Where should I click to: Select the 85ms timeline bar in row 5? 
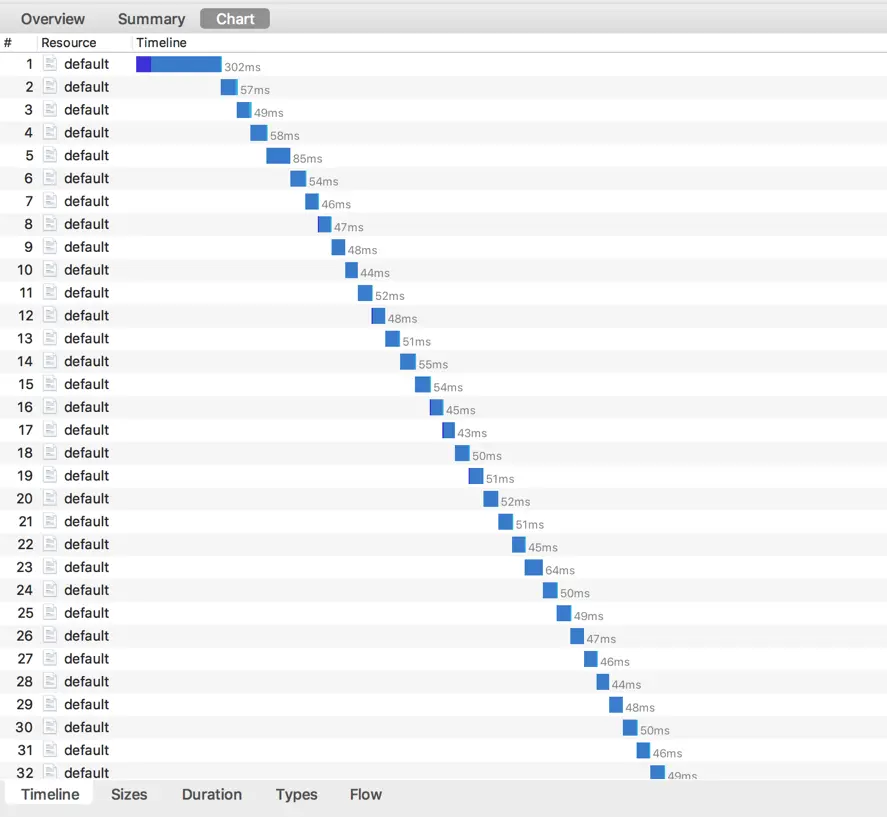[278, 156]
